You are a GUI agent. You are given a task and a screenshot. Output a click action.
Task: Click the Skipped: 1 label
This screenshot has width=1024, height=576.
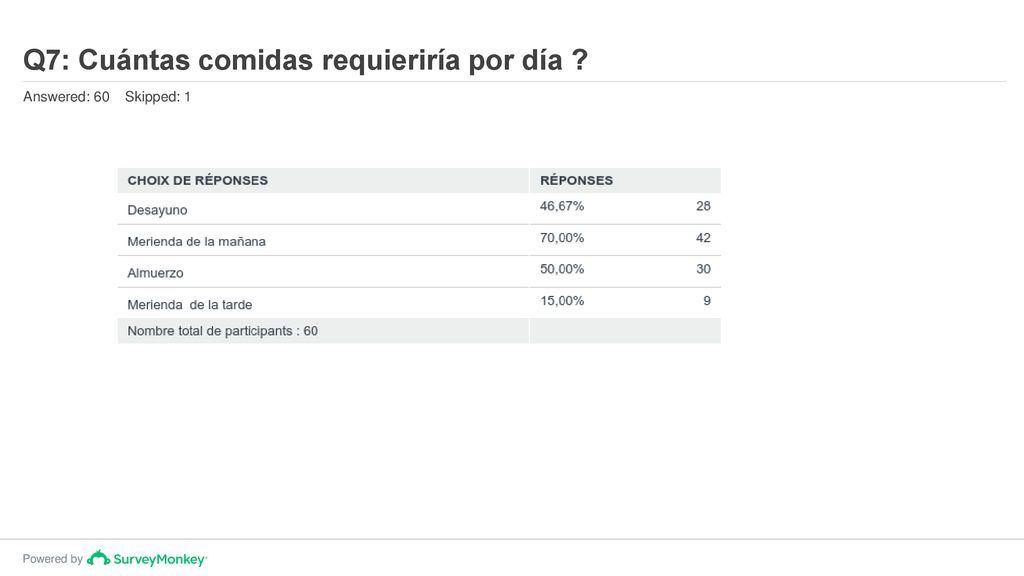coord(157,97)
